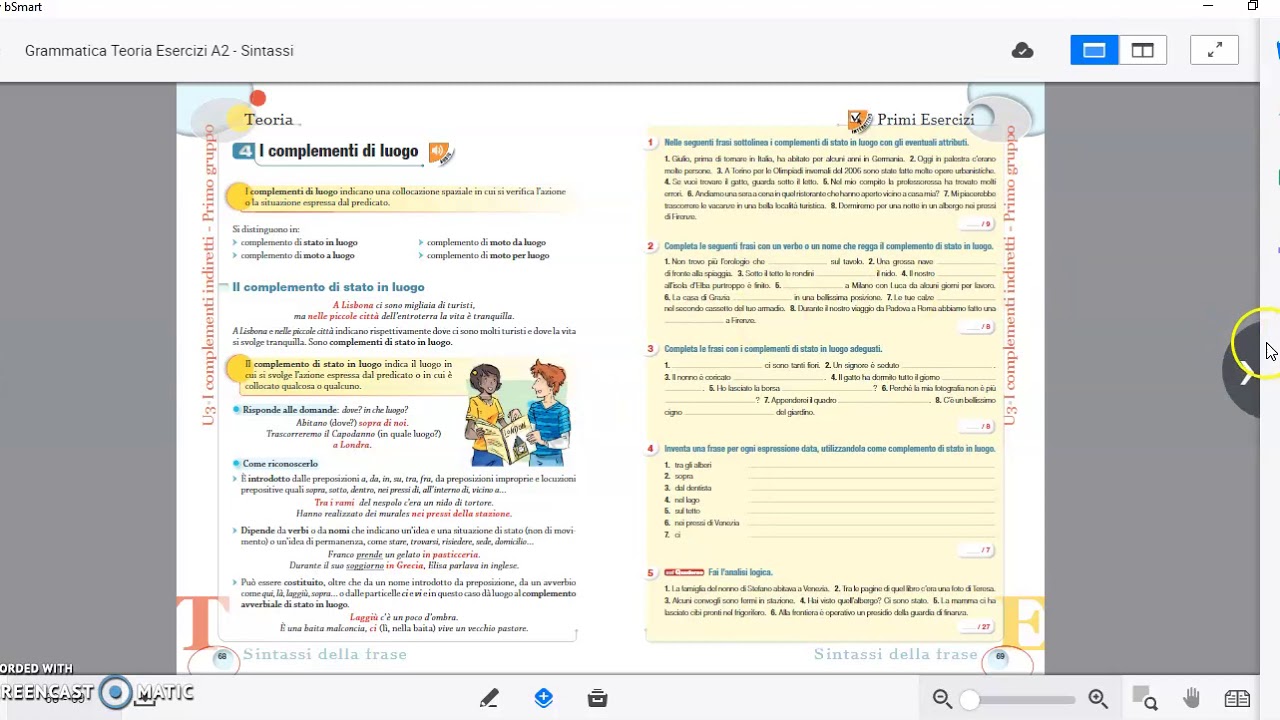This screenshot has height=720, width=1280.
Task: Click 'Fai l'analisi logica' exercise title
Action: [x=740, y=573]
